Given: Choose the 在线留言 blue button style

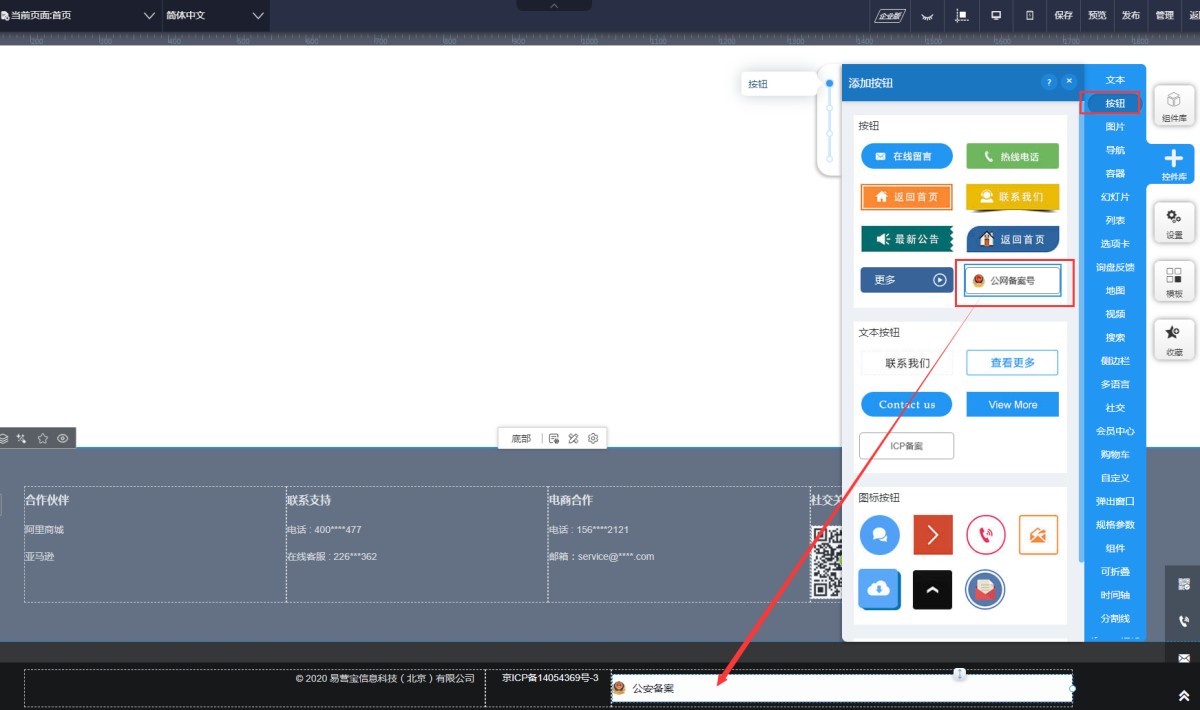Looking at the screenshot, I should pyautogui.click(x=907, y=156).
